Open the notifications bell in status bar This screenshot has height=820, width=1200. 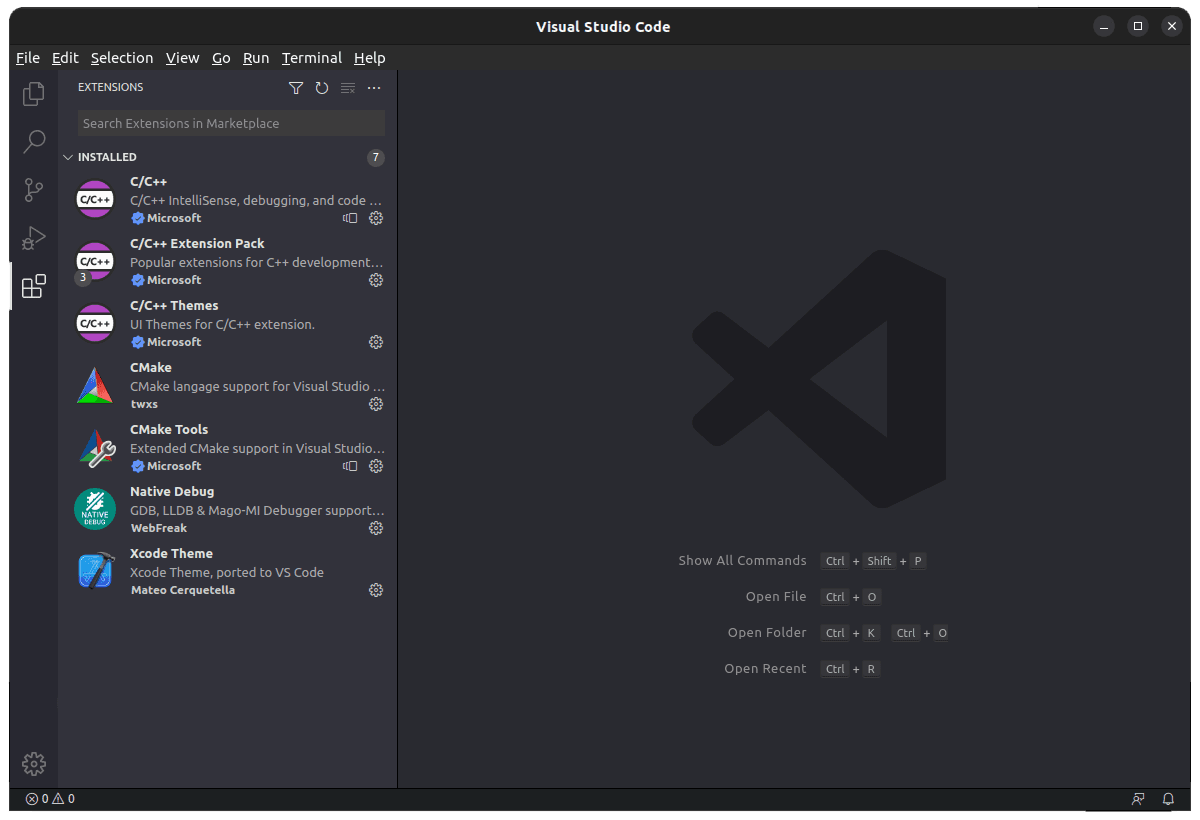(x=1168, y=799)
